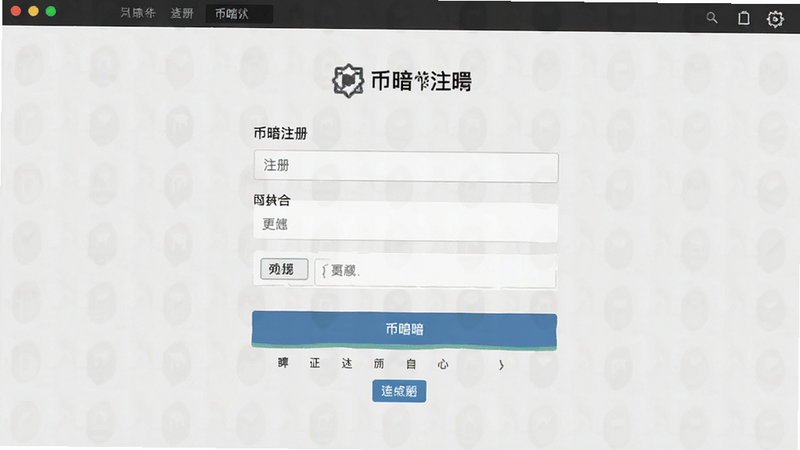
Task: Open the search magnifier icon
Action: click(x=712, y=18)
